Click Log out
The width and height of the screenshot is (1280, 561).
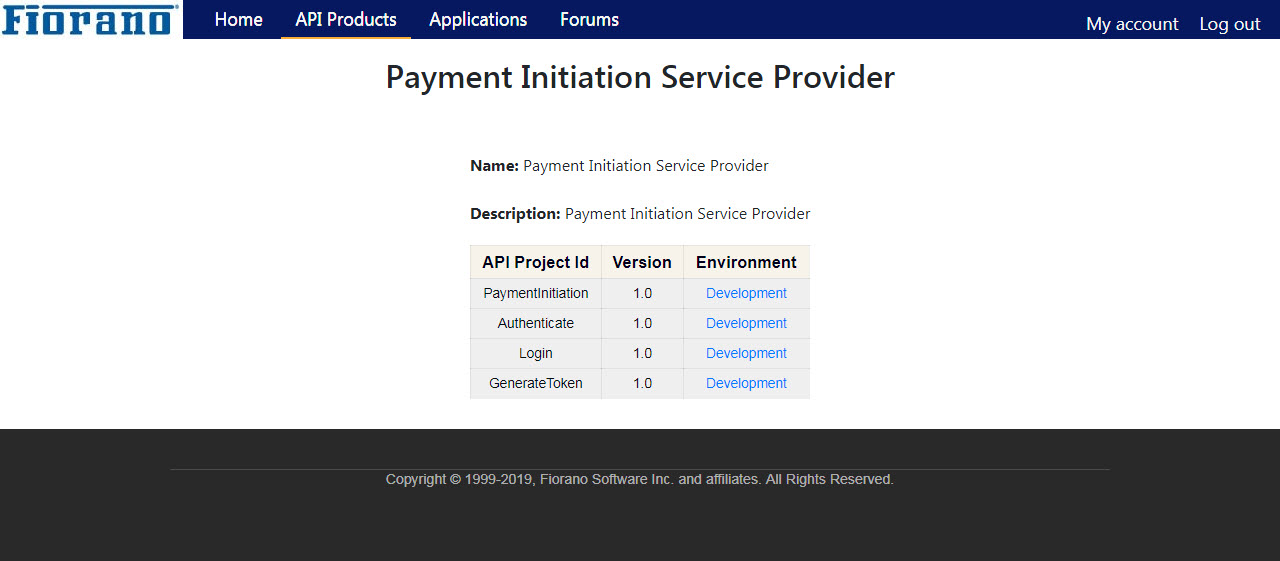coord(1230,24)
